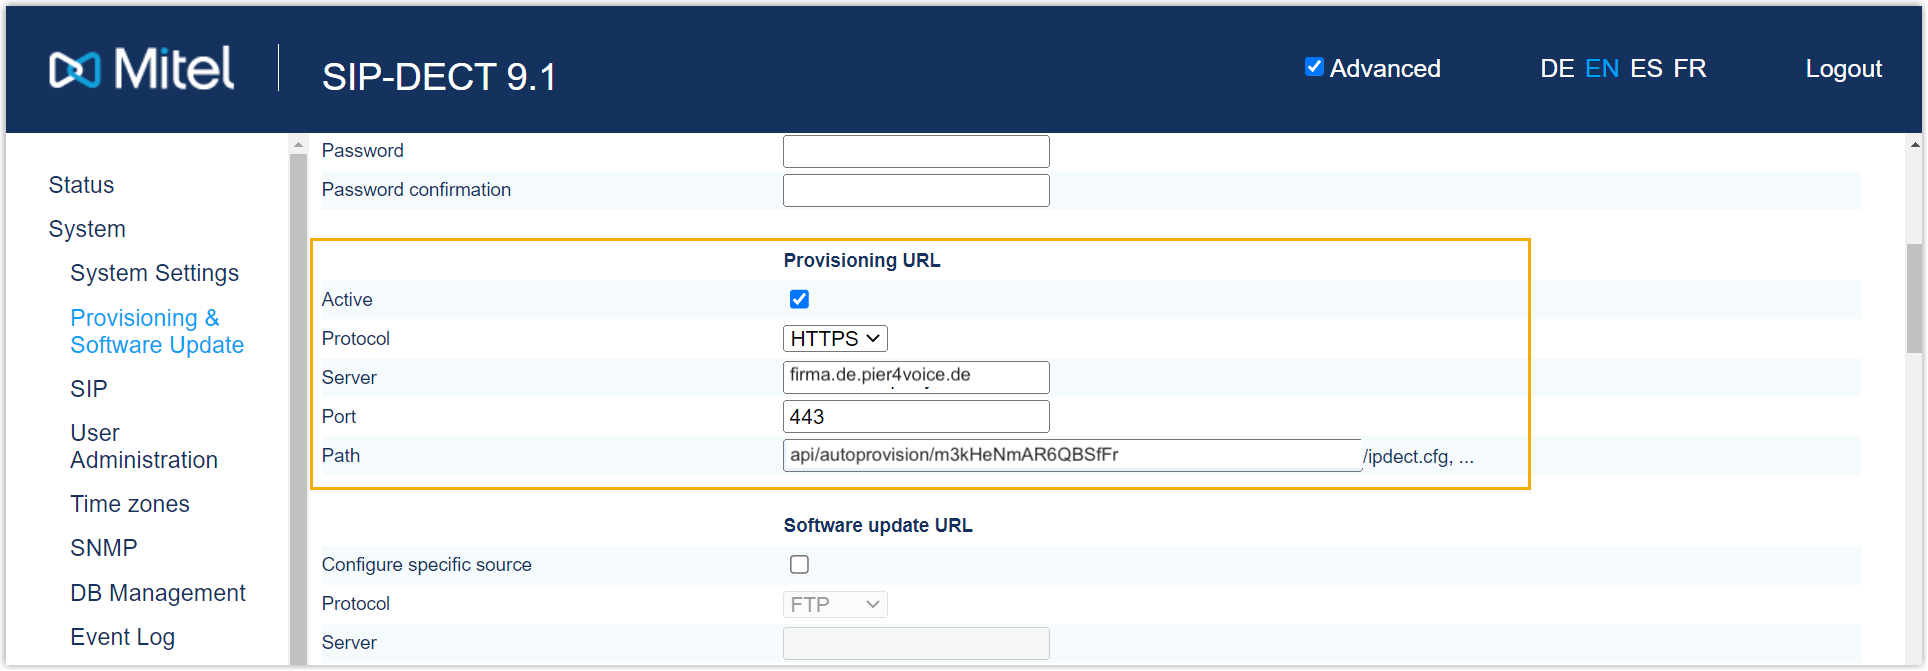Switch language to DE
This screenshot has height=671, width=1928.
1556,69
